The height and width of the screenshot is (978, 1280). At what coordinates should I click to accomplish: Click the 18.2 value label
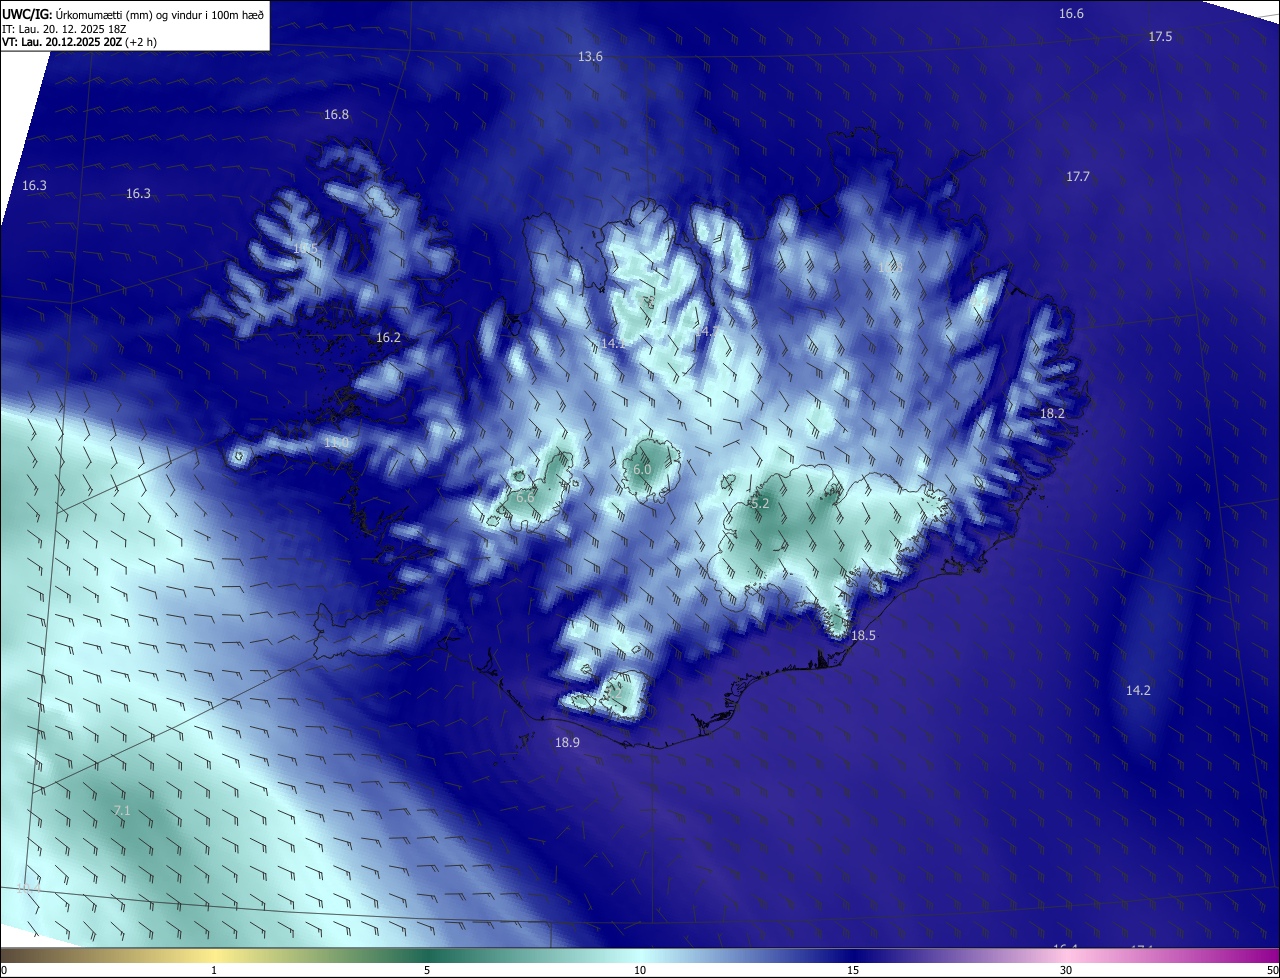tap(1052, 413)
